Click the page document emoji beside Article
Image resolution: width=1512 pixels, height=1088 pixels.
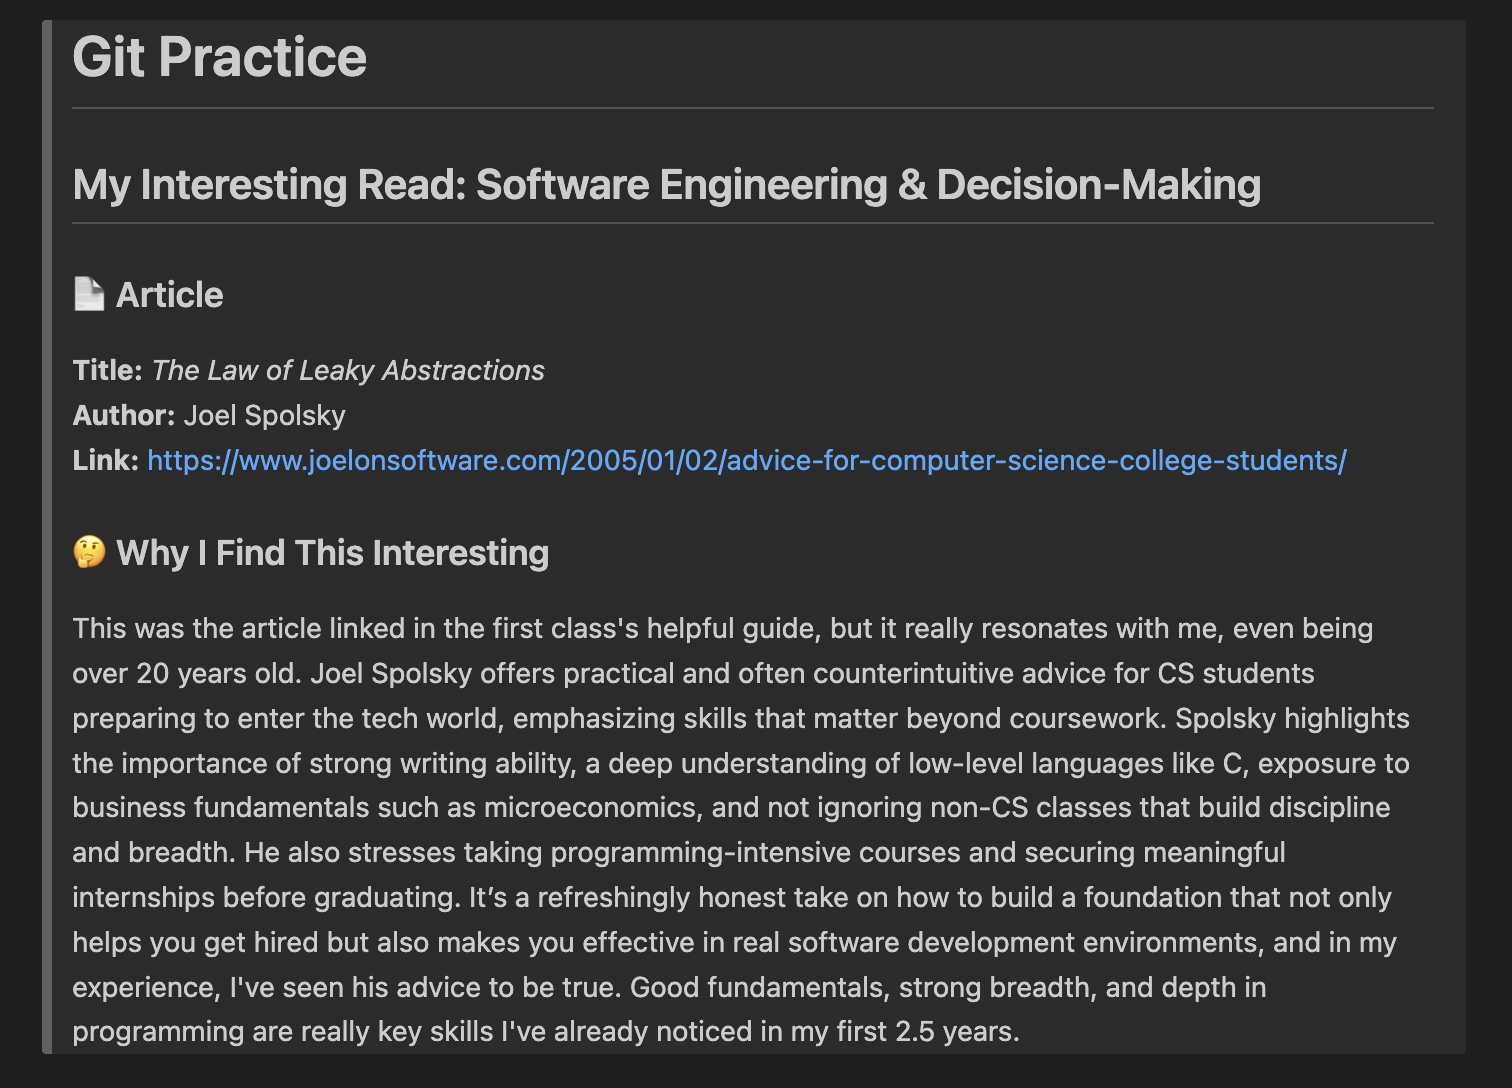pos(89,295)
